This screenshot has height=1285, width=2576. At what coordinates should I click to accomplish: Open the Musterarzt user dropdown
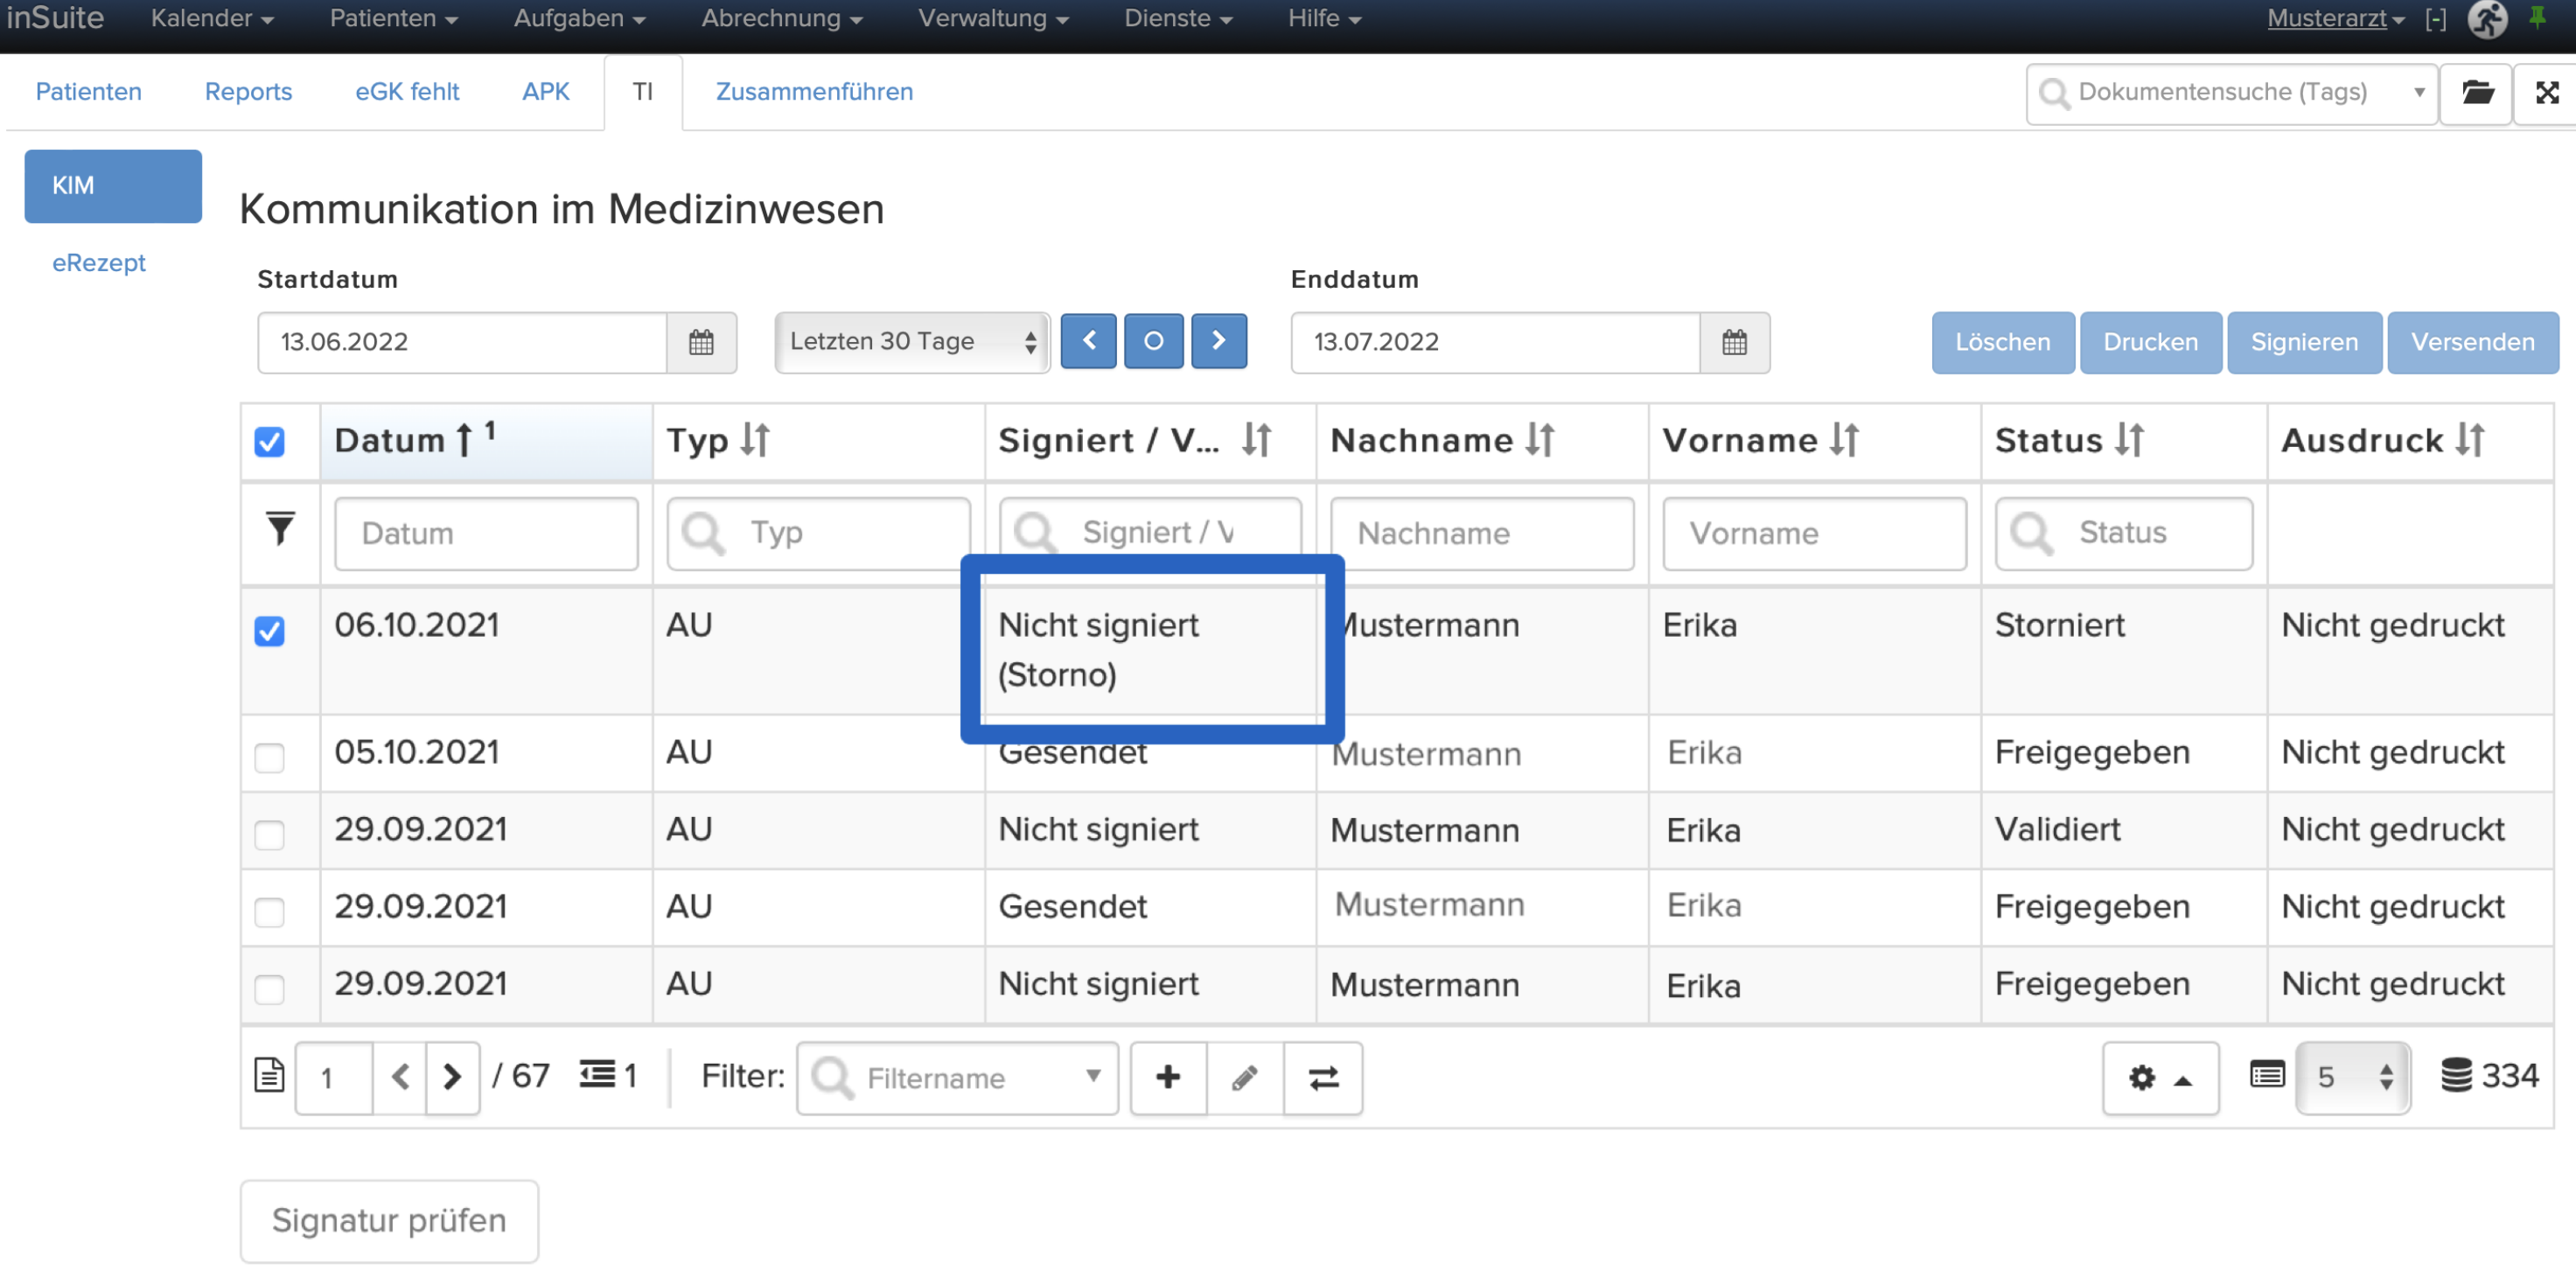(2335, 18)
